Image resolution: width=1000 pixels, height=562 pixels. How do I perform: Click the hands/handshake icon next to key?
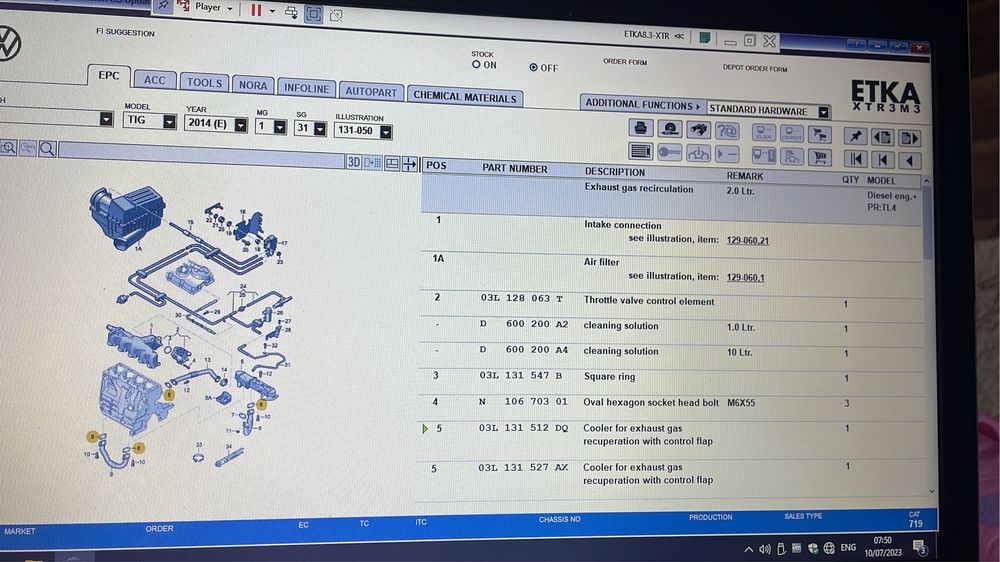coord(698,153)
